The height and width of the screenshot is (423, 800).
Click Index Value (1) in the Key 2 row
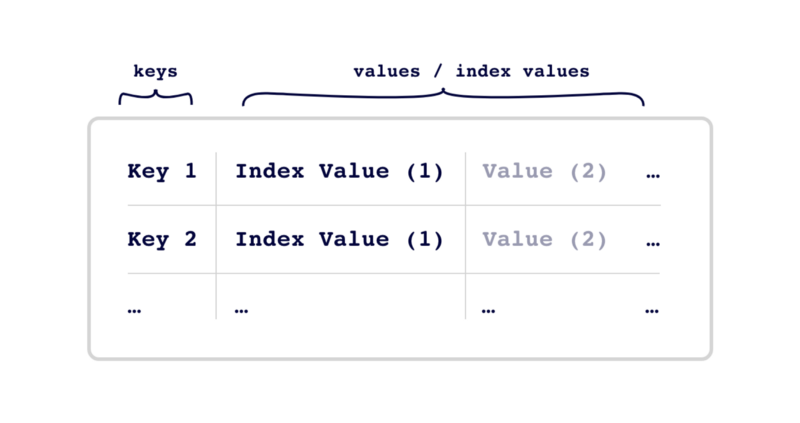click(339, 239)
